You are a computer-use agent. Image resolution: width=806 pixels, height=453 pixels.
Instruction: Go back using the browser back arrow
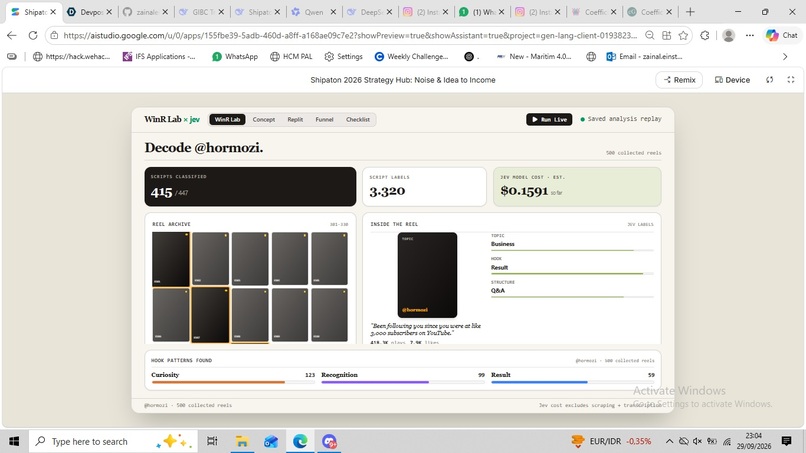12,35
